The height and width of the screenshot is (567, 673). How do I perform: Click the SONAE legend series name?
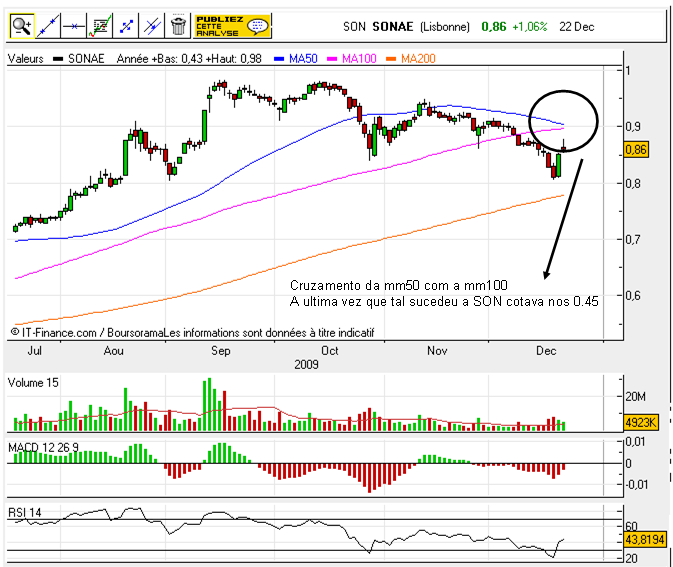[x=86, y=59]
